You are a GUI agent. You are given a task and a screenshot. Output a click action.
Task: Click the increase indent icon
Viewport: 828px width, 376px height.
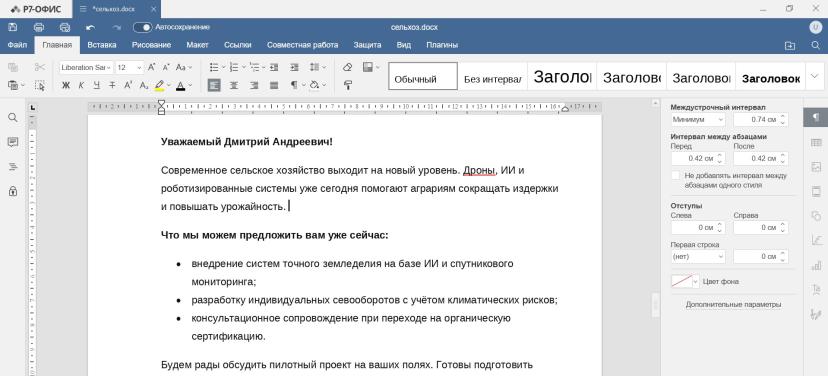coord(294,67)
